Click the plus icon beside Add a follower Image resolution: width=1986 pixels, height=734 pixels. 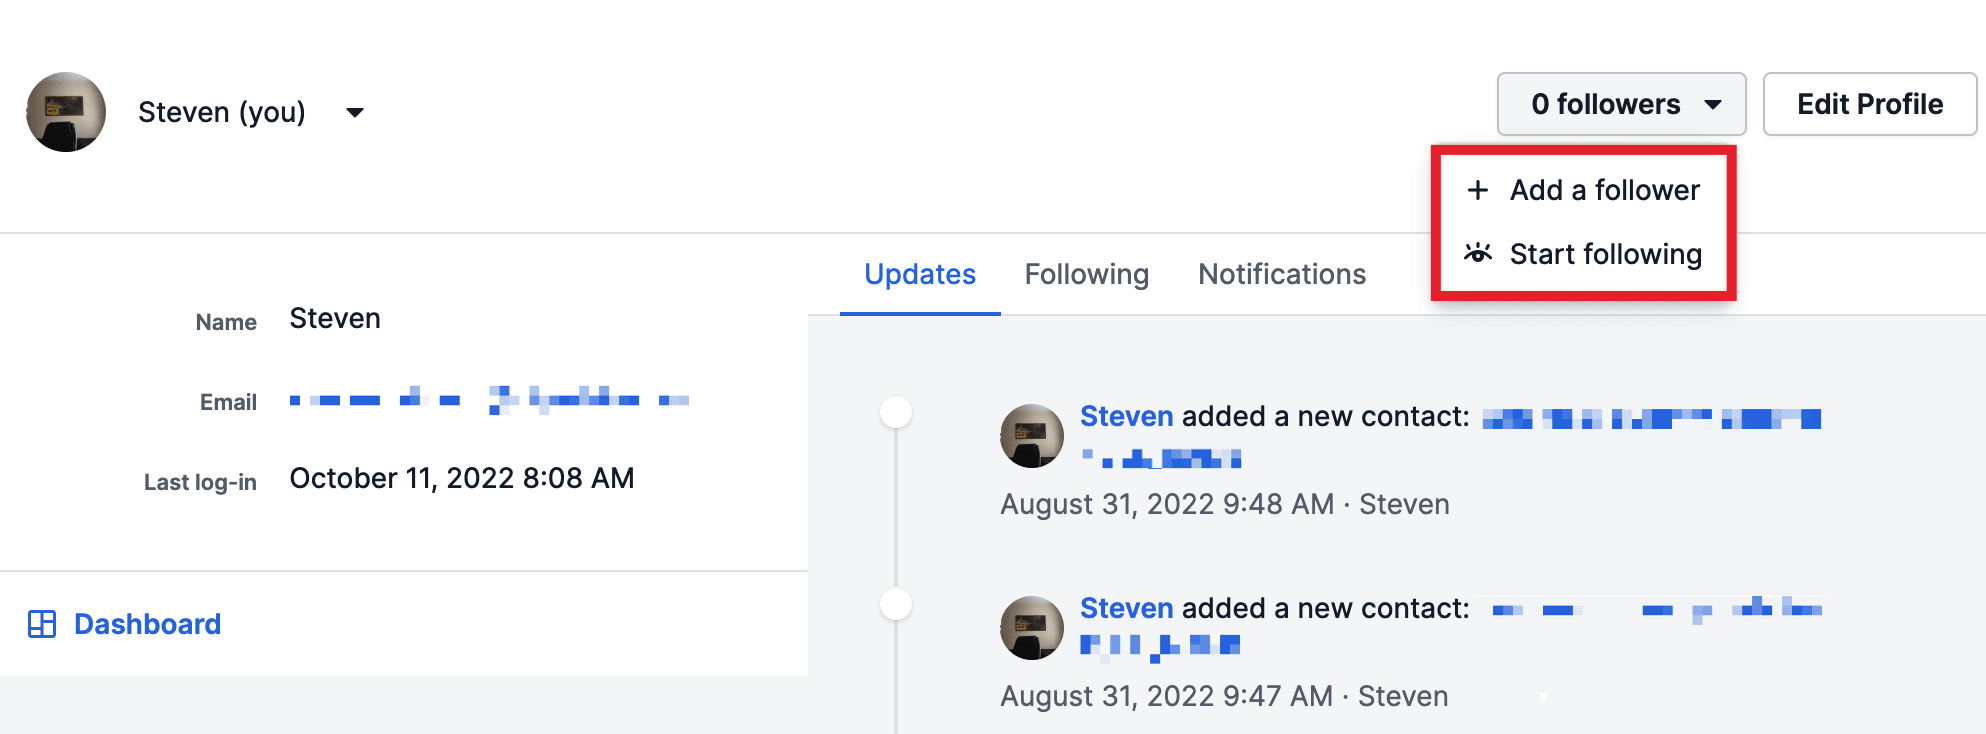(x=1478, y=190)
